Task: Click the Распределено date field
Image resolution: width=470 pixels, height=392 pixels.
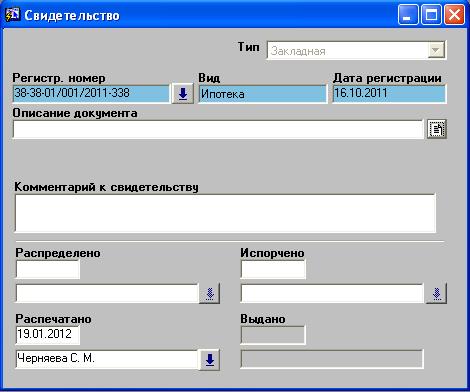Action: (x=48, y=269)
